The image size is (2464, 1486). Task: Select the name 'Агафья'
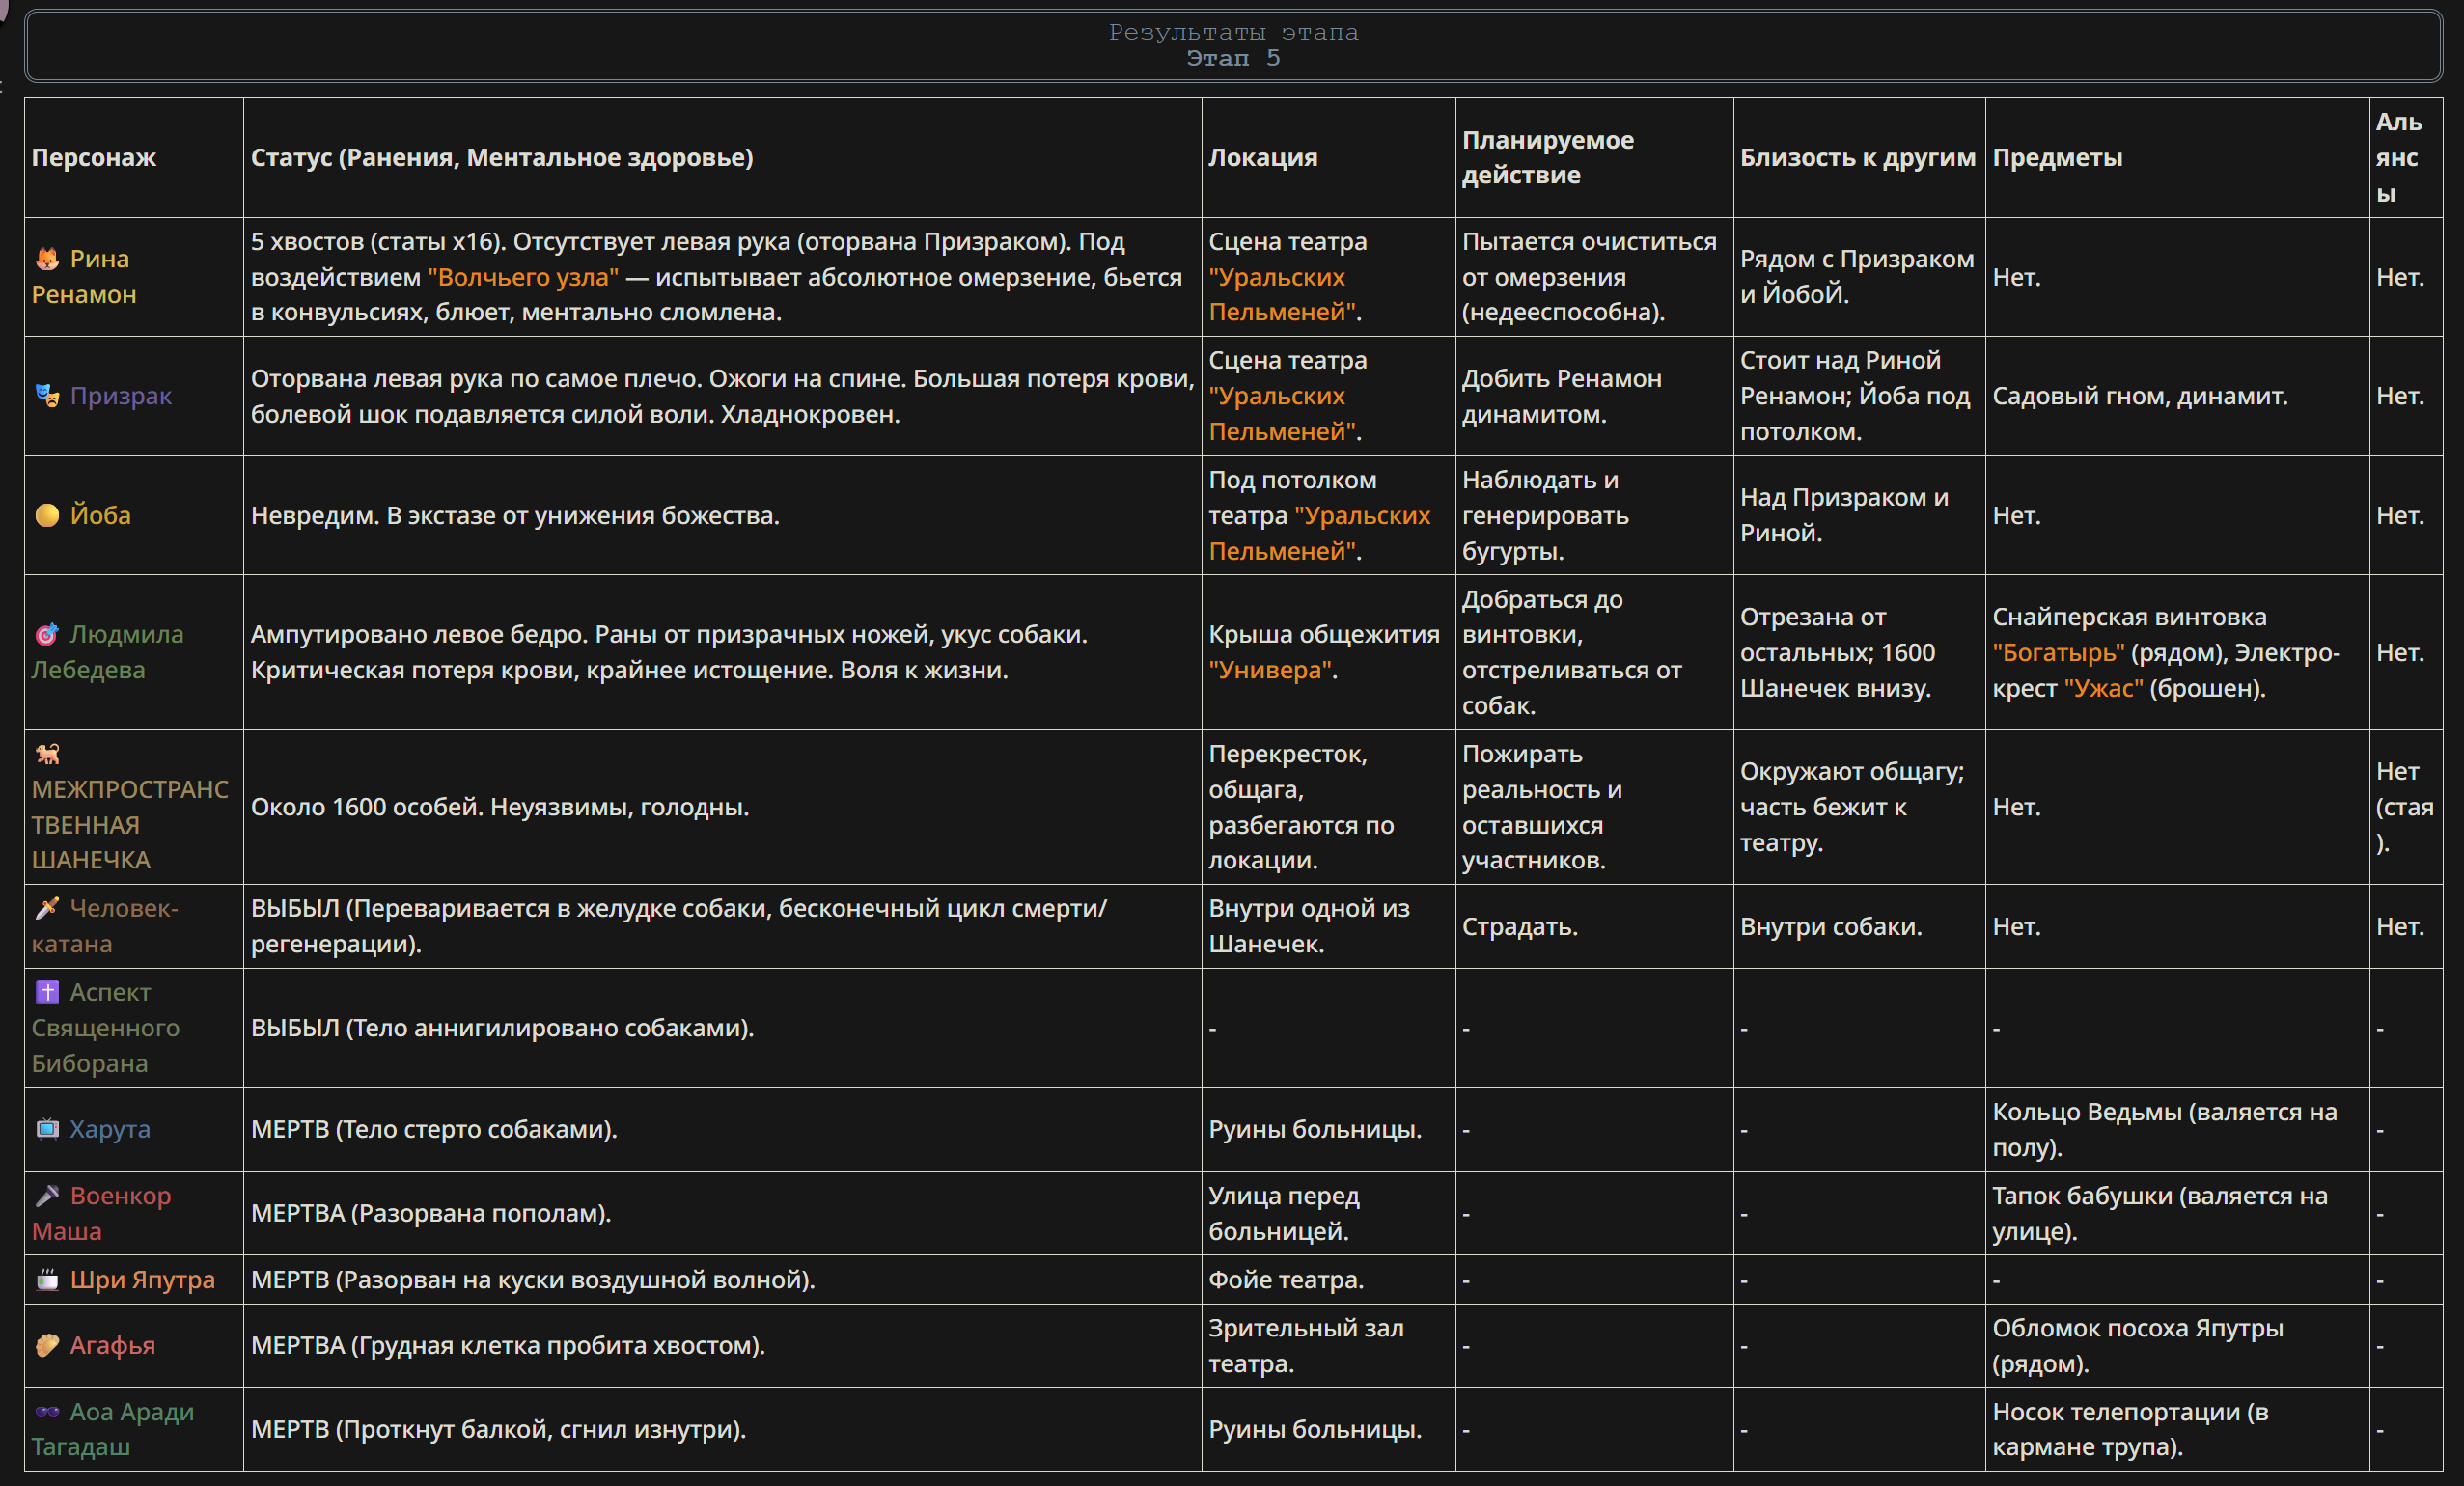[x=112, y=1345]
